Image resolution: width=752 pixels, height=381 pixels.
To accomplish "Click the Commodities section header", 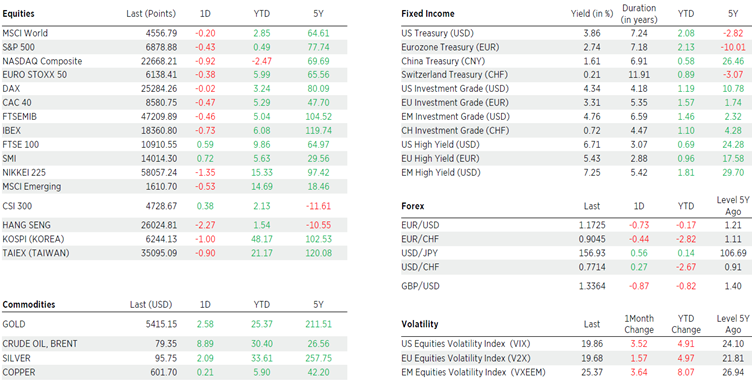I will click(29, 305).
